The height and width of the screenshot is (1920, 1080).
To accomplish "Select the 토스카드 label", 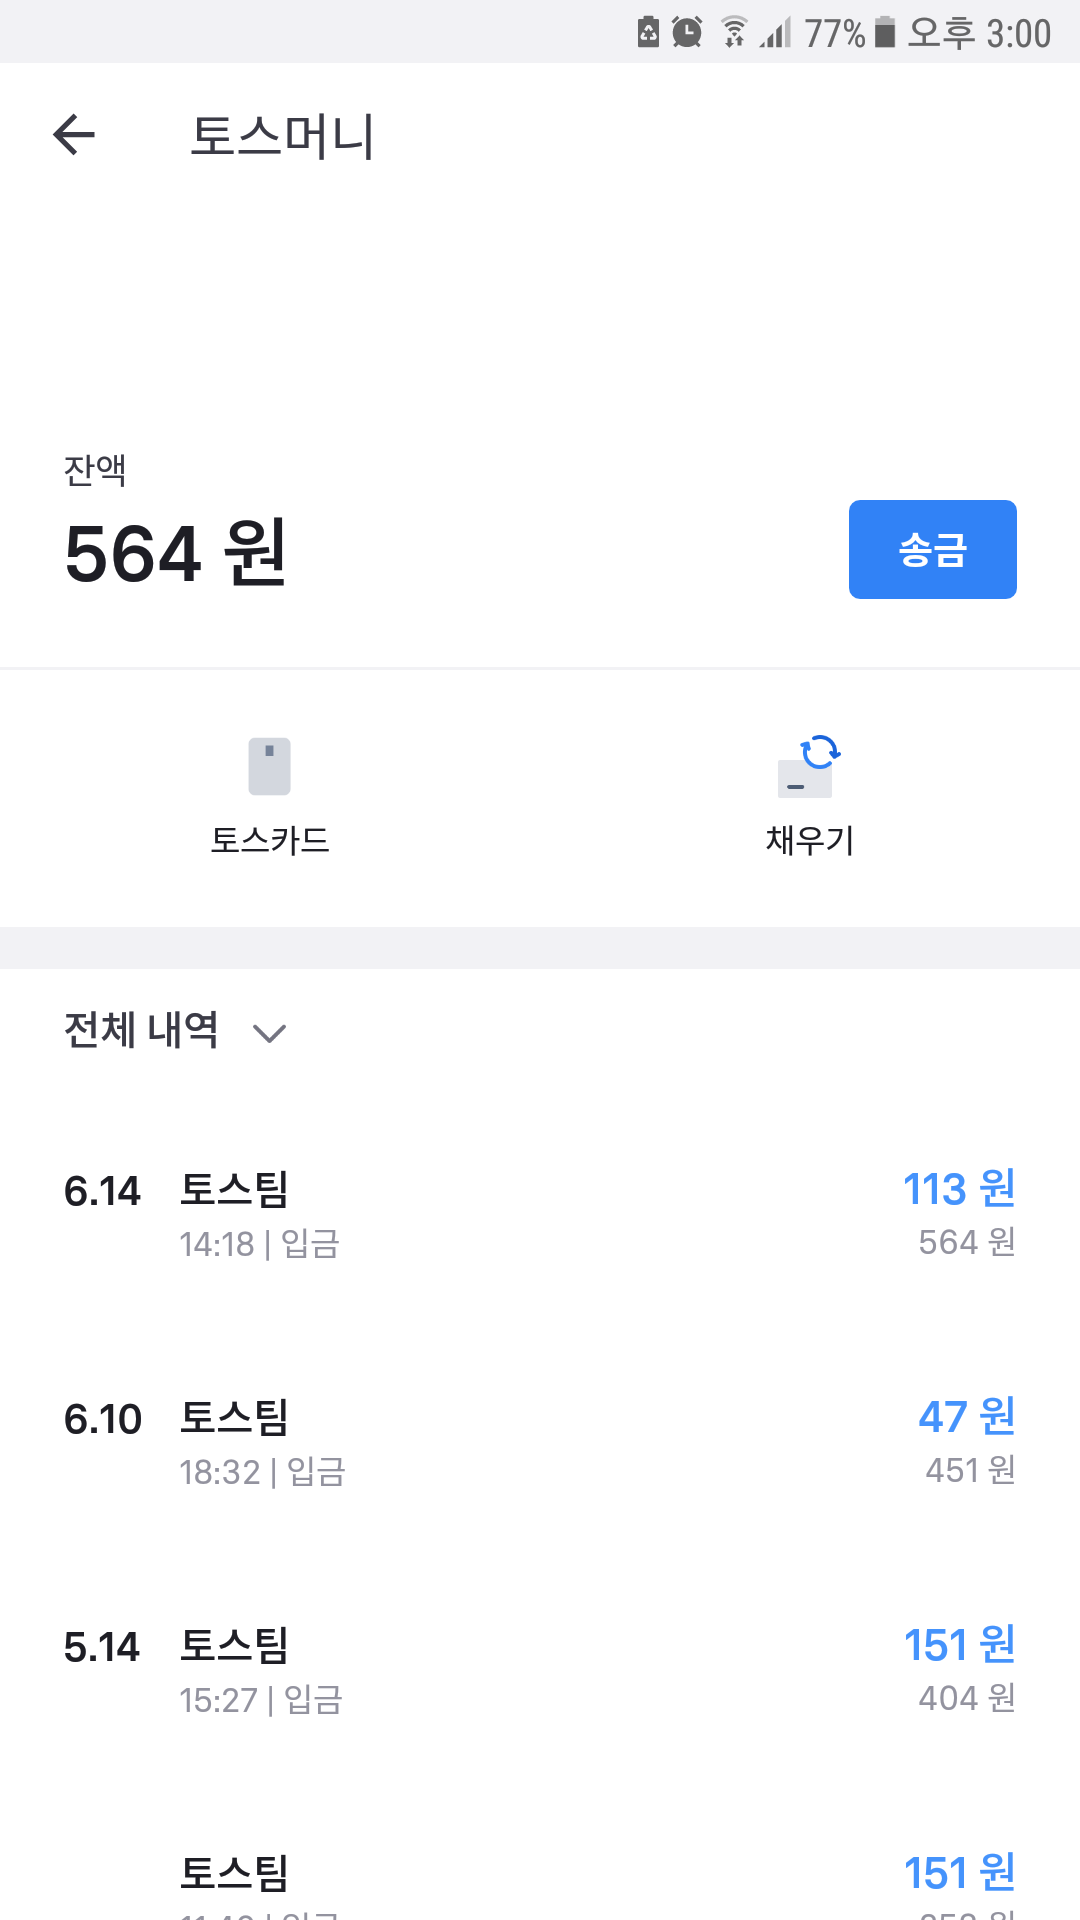I will pos(270,840).
